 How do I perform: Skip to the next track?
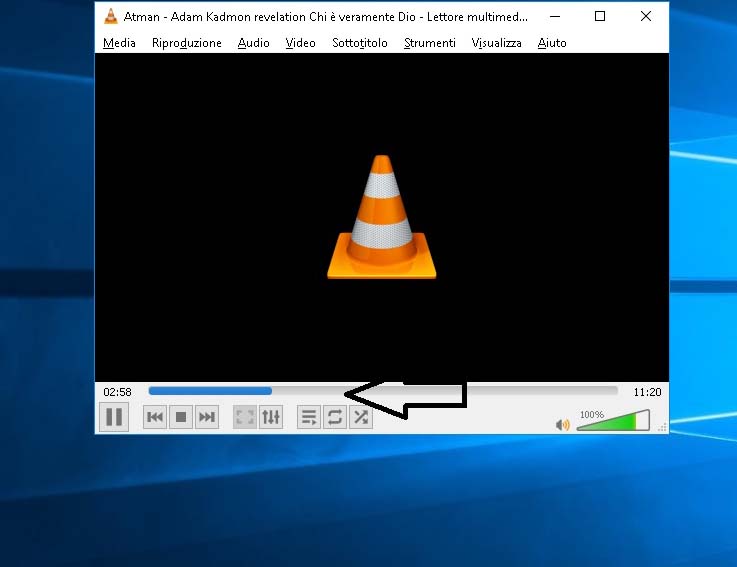pyautogui.click(x=207, y=417)
